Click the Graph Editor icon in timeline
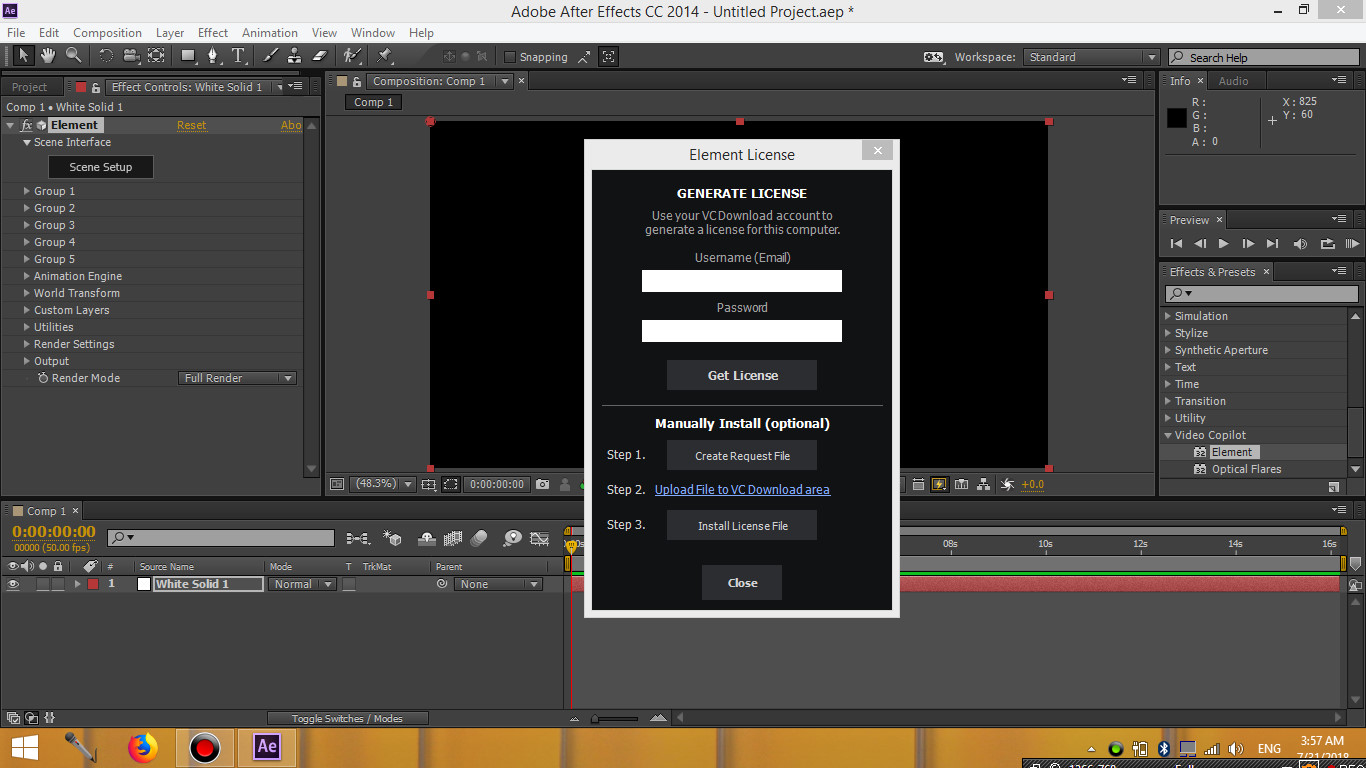This screenshot has width=1366, height=768. pyautogui.click(x=540, y=538)
